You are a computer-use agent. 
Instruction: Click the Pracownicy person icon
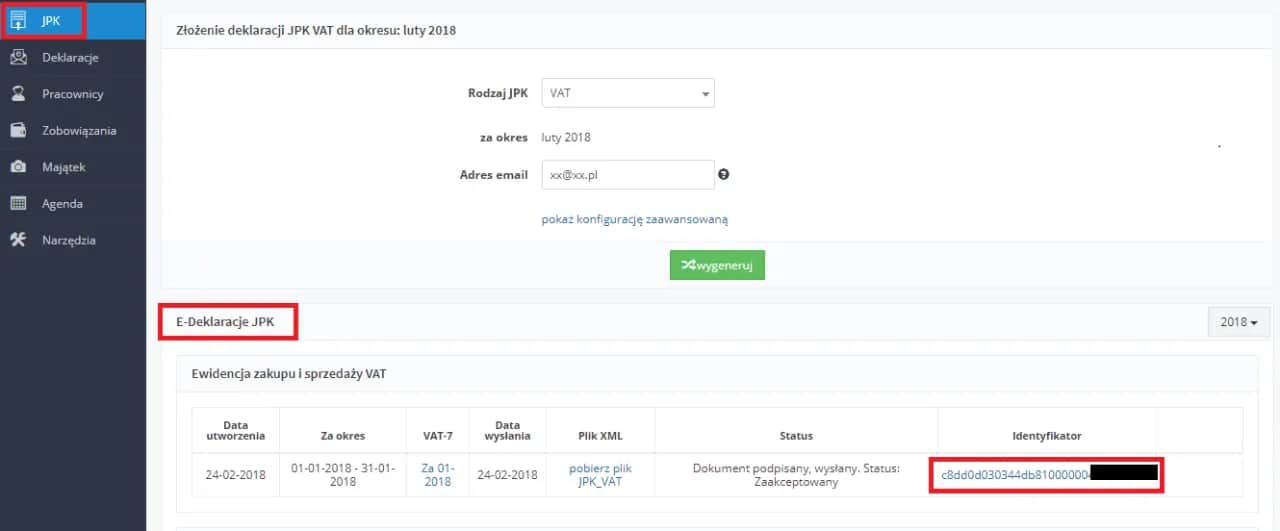tap(18, 94)
